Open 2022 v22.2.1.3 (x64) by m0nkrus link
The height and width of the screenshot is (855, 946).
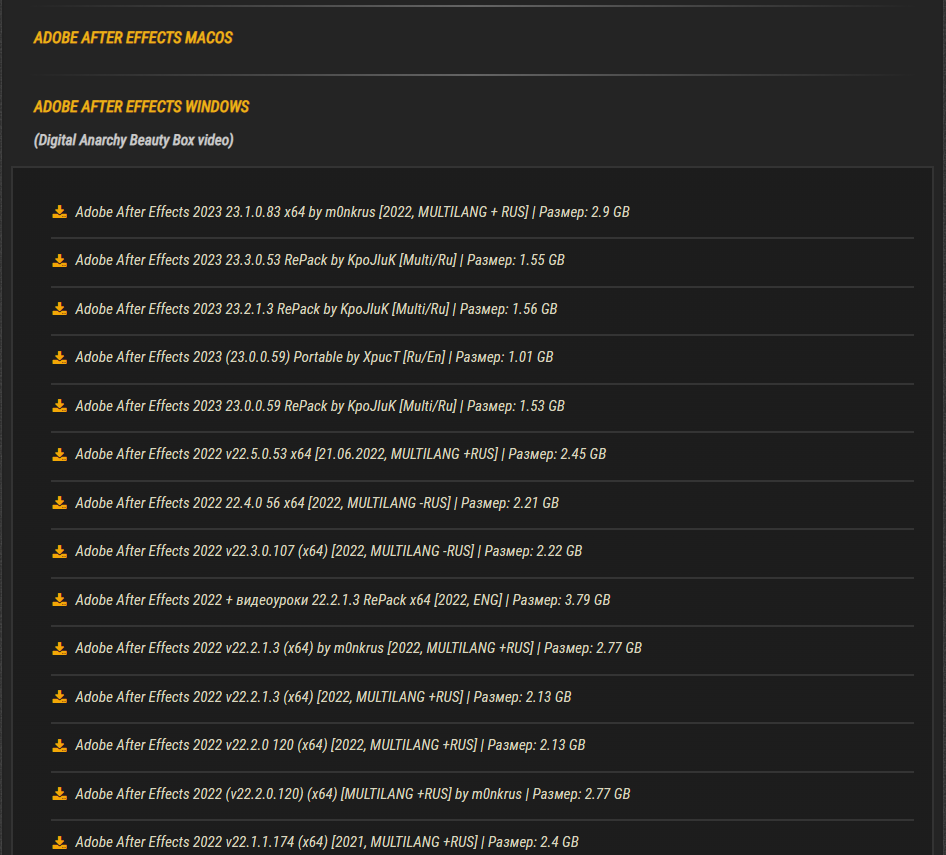[x=358, y=648]
